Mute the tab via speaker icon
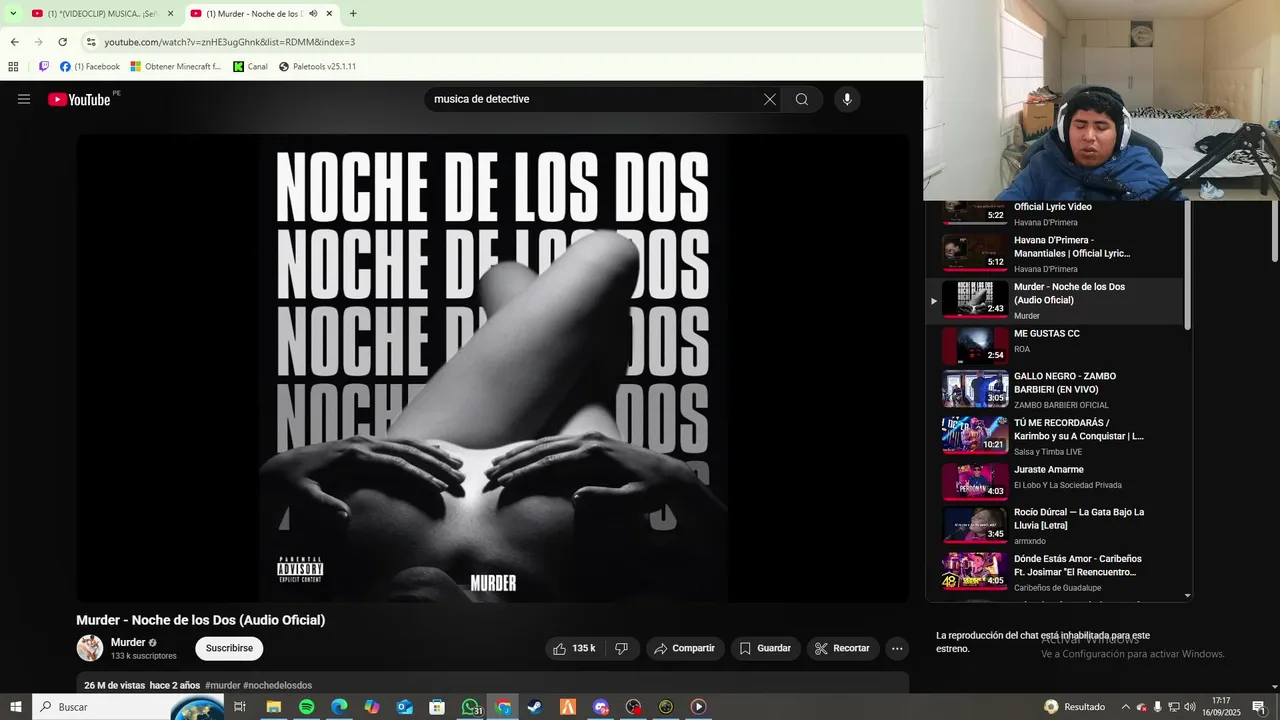1280x720 pixels. (x=313, y=13)
